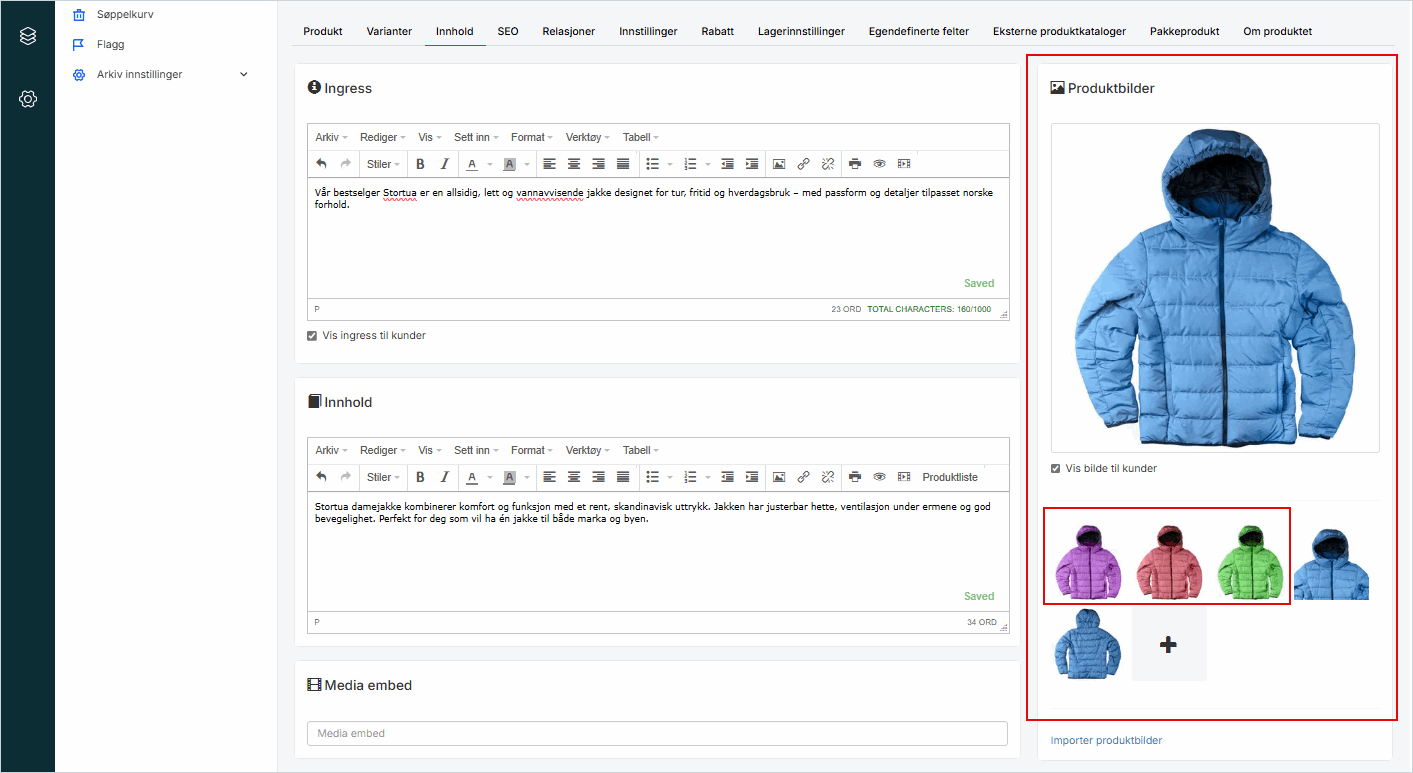Click the 'Importer produktbilder' link
This screenshot has width=1413, height=773.
1106,740
